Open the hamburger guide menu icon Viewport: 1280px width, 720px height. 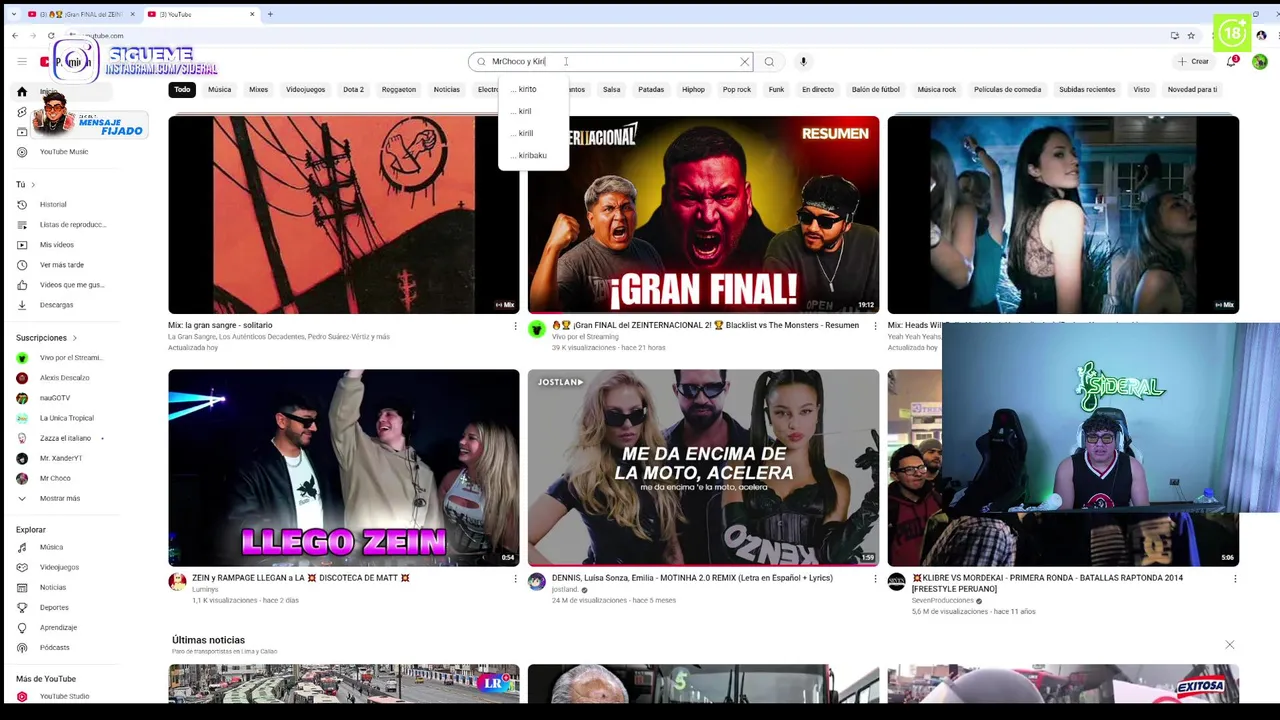pos(22,62)
